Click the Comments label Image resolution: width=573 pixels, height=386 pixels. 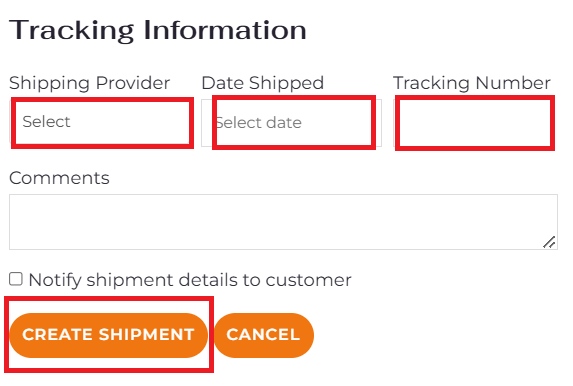click(x=59, y=178)
